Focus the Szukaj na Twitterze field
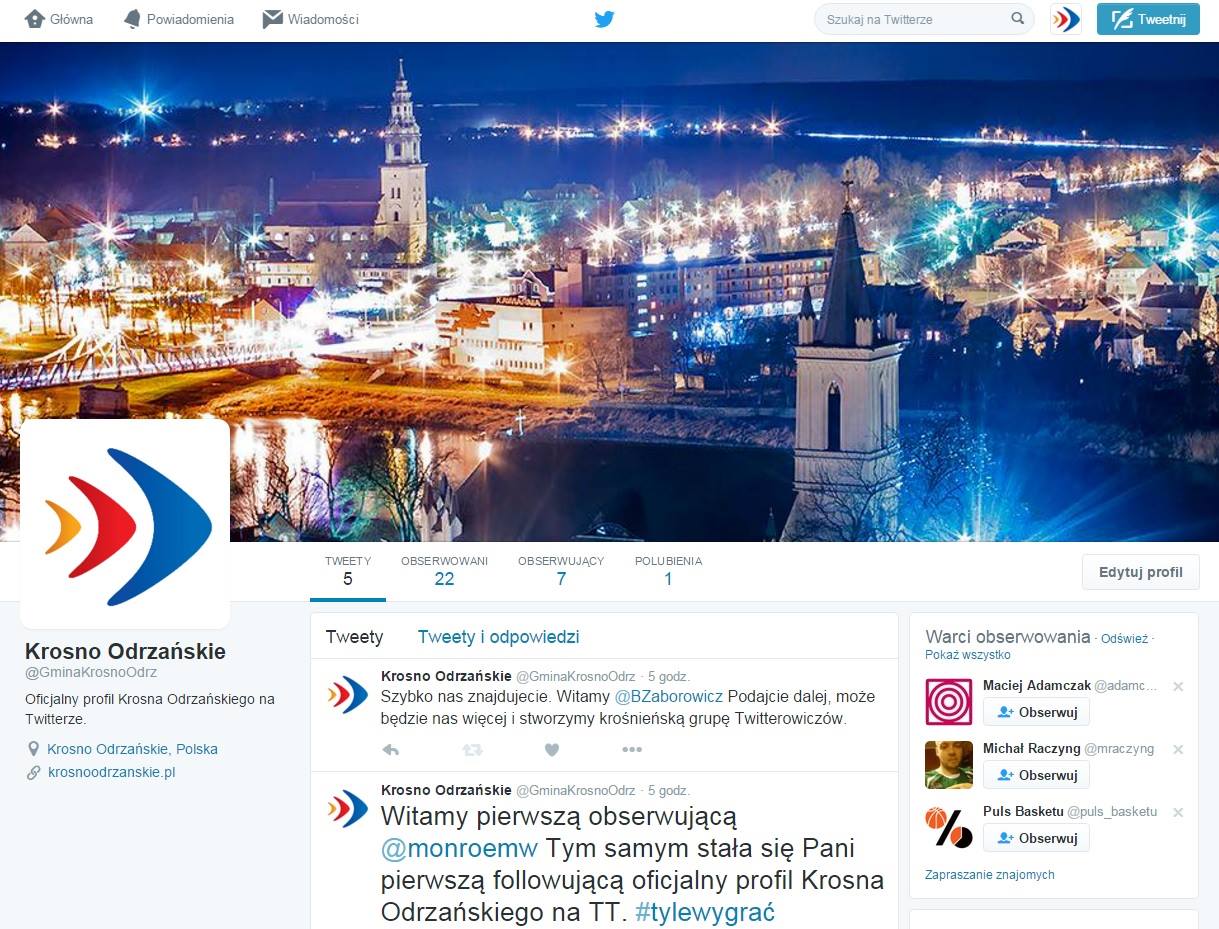1219x929 pixels. pos(924,19)
